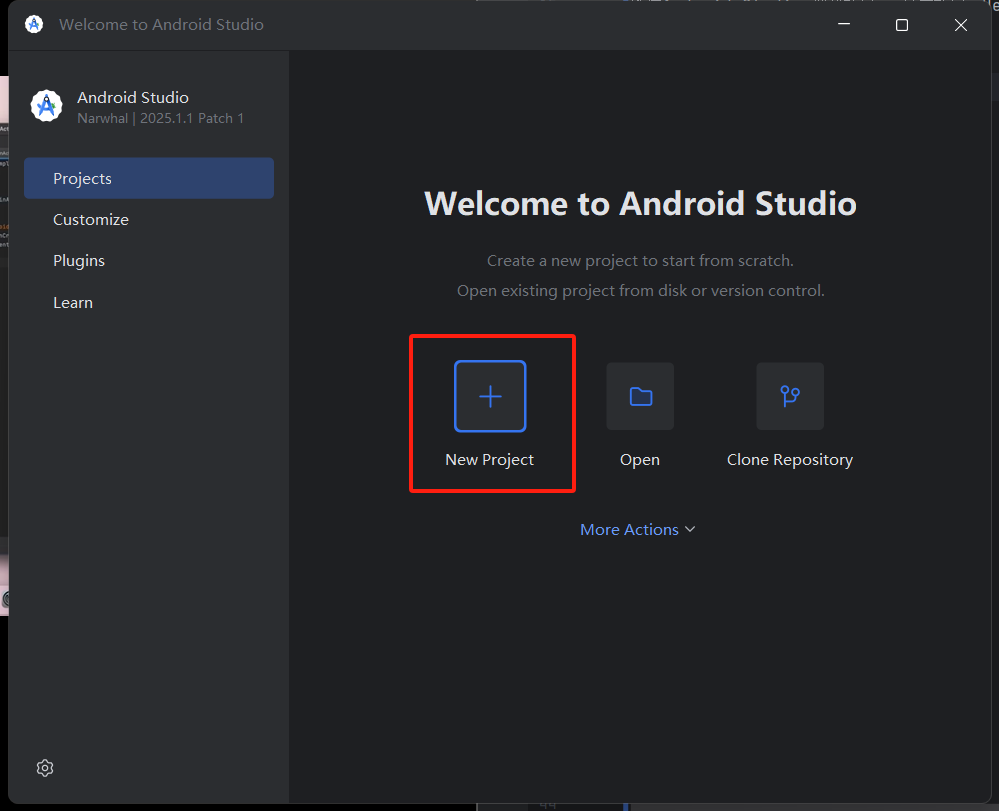Click the Open text label
This screenshot has width=999, height=811.
(640, 460)
